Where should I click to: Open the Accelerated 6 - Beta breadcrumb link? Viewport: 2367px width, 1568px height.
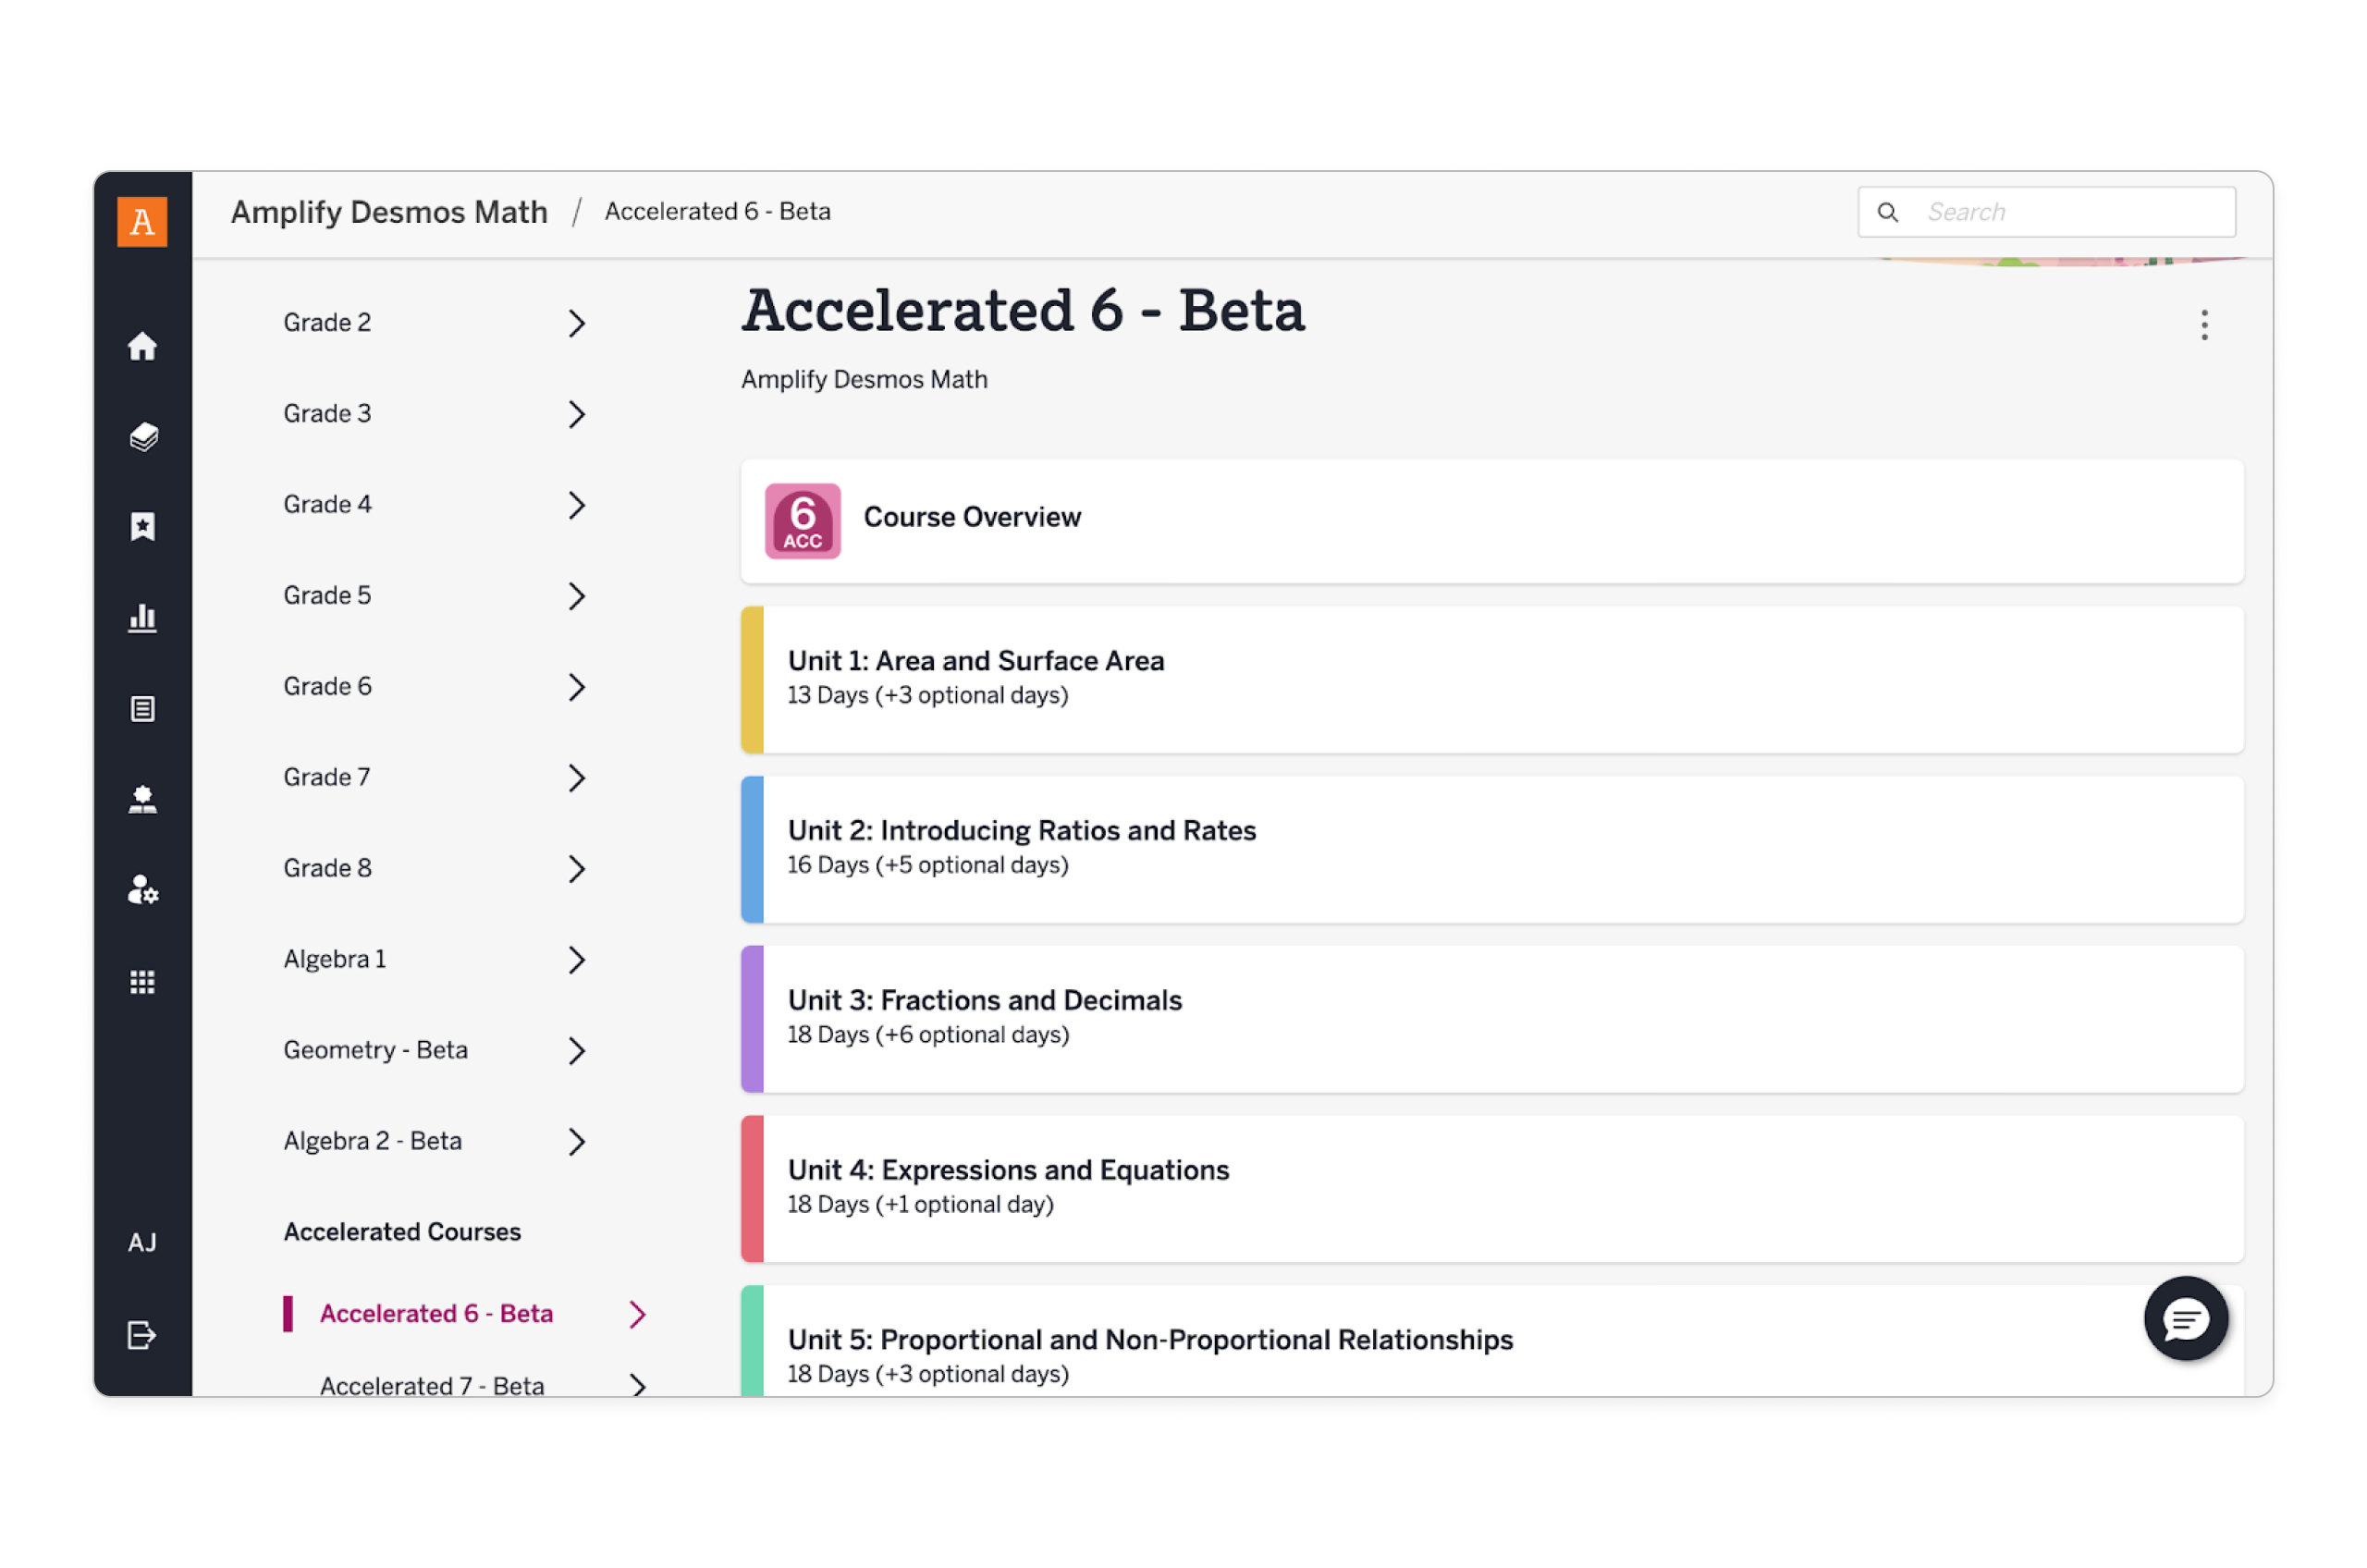pos(717,211)
